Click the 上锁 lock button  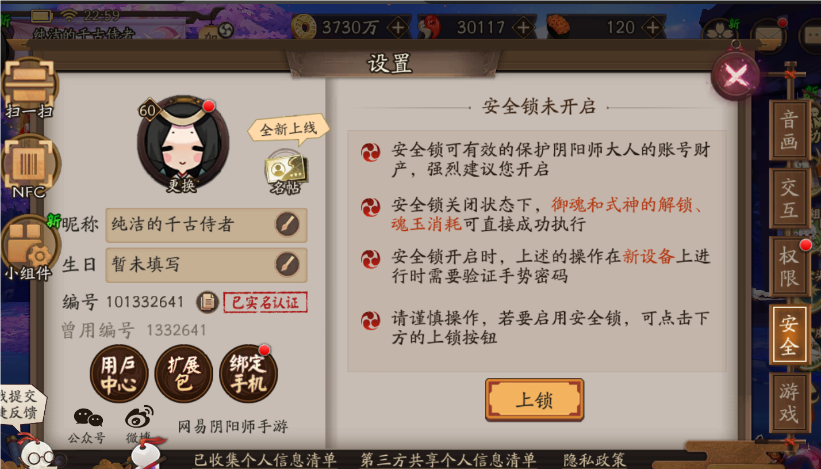(x=535, y=400)
